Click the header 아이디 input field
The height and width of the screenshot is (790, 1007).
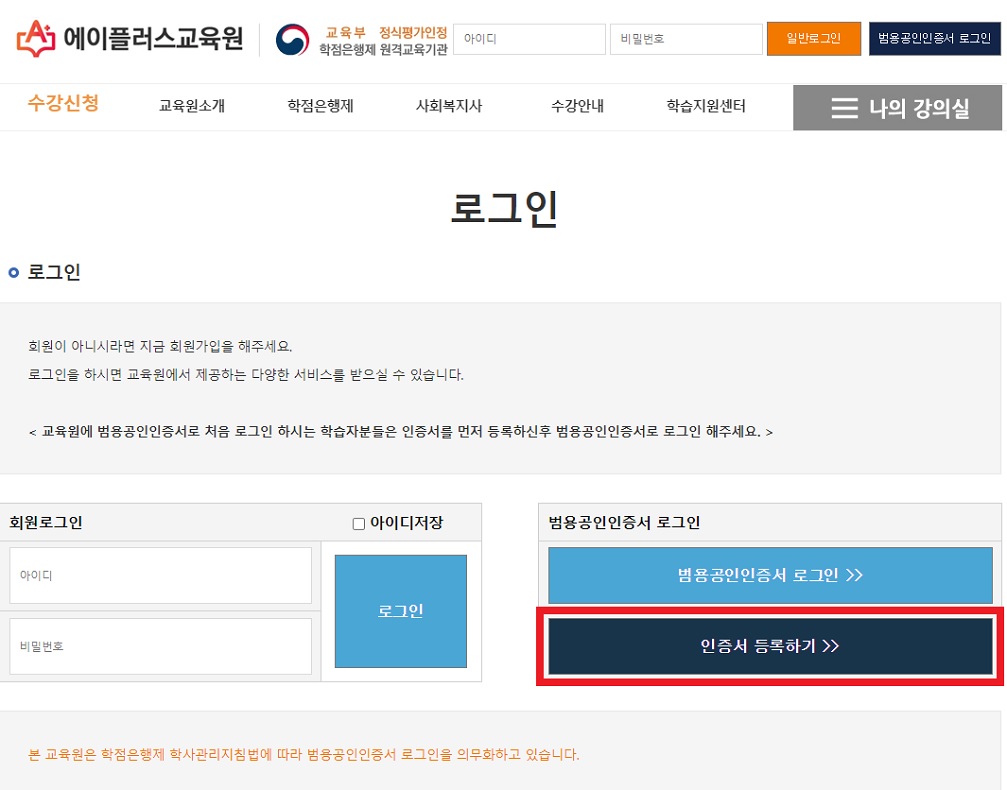[531, 38]
